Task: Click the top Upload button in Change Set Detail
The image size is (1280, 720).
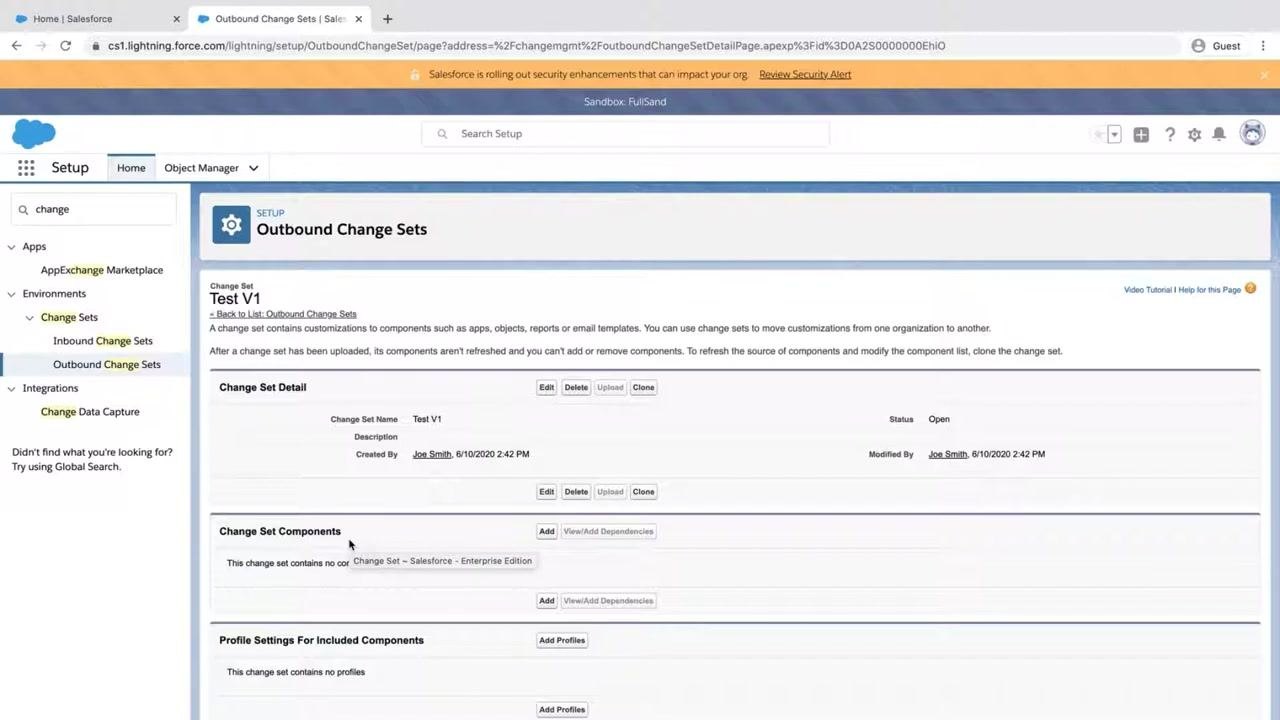Action: [x=610, y=388]
